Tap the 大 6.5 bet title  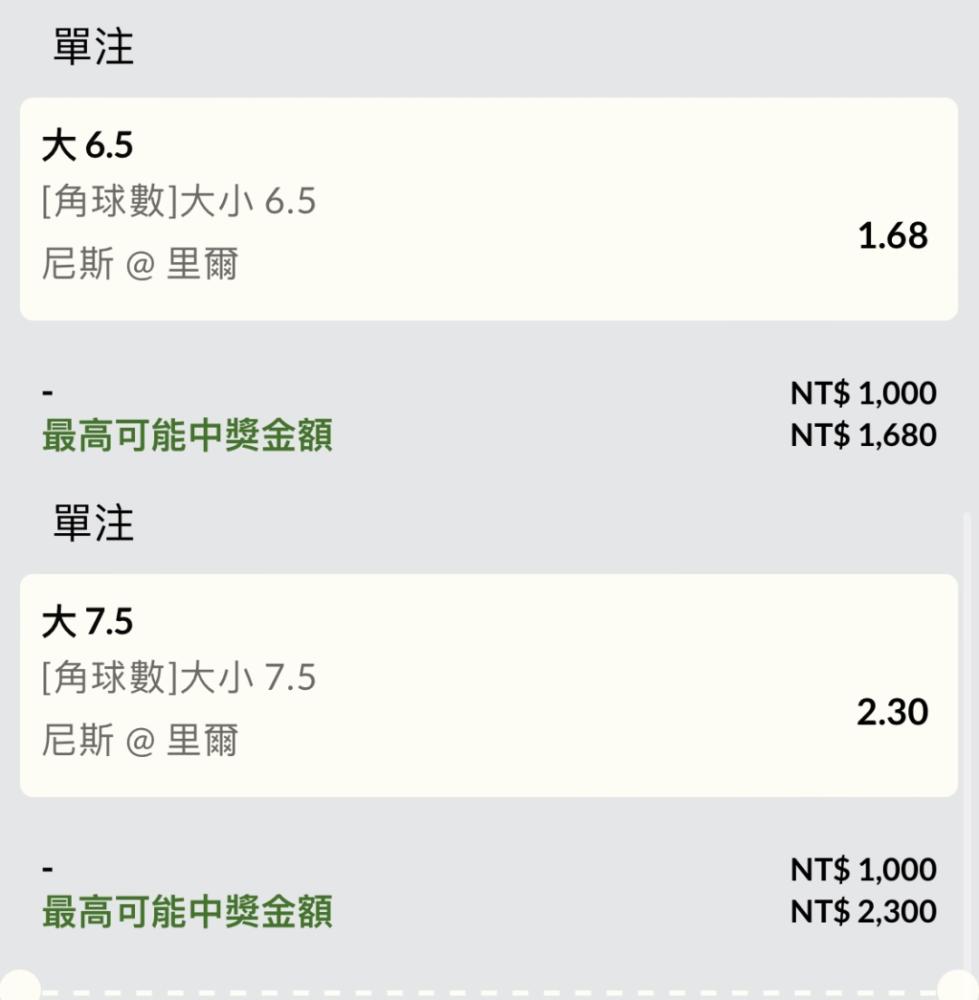coord(87,145)
